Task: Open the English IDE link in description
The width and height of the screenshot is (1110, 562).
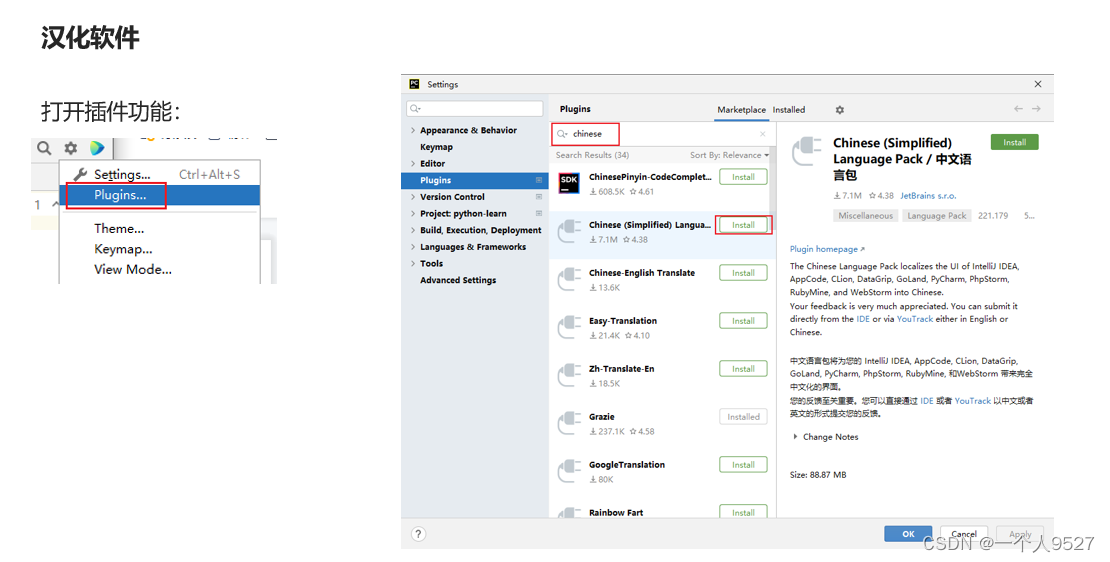Action: [863, 319]
